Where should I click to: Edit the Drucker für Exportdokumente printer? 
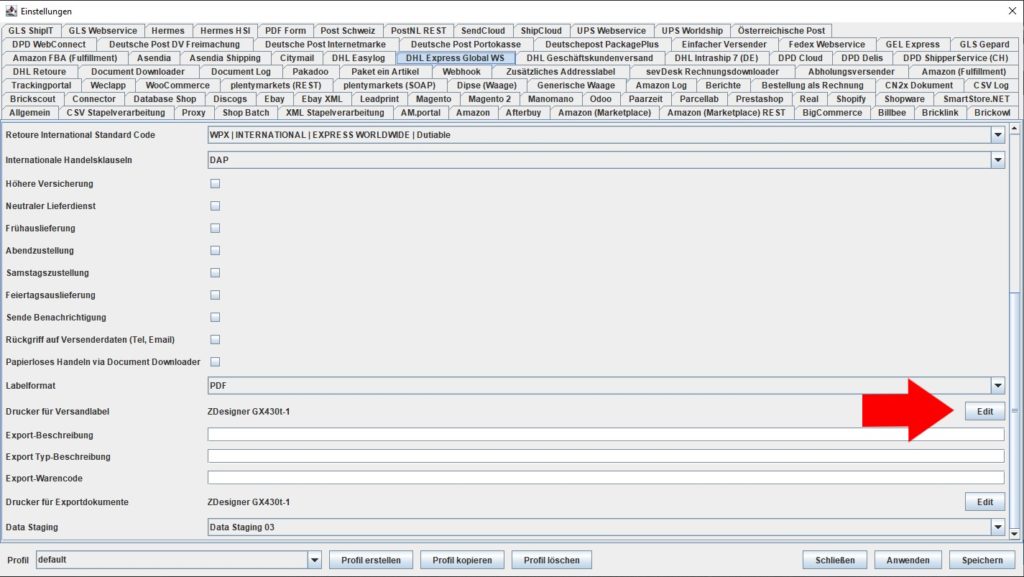pyautogui.click(x=985, y=502)
